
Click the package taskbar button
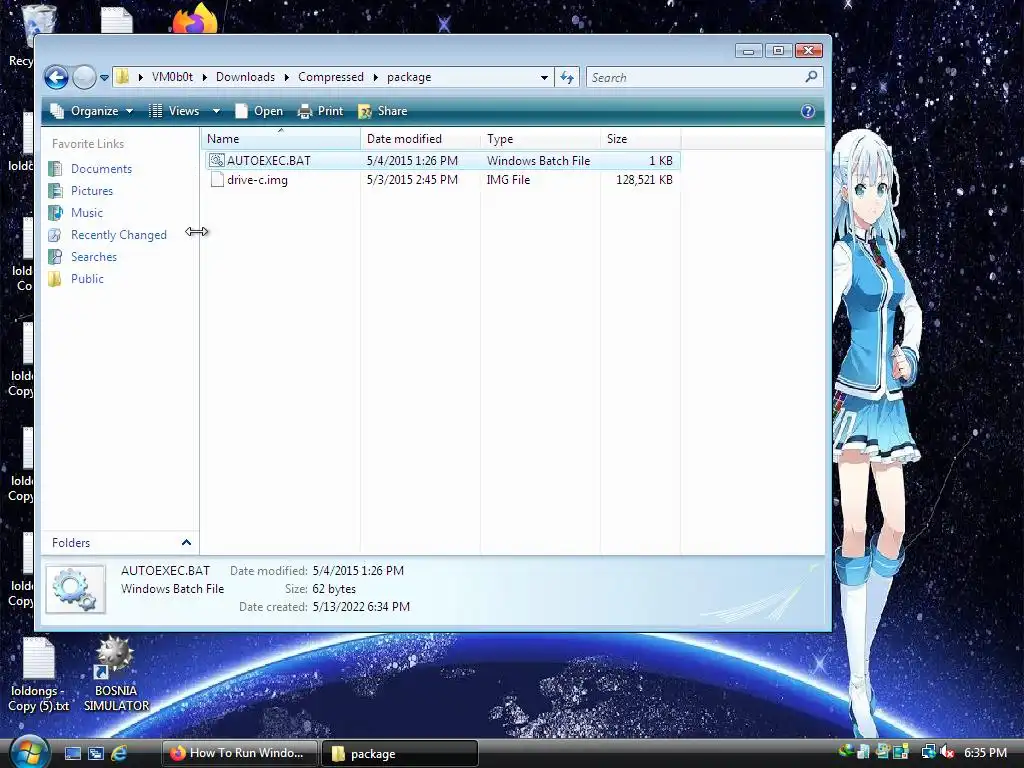click(x=400, y=753)
